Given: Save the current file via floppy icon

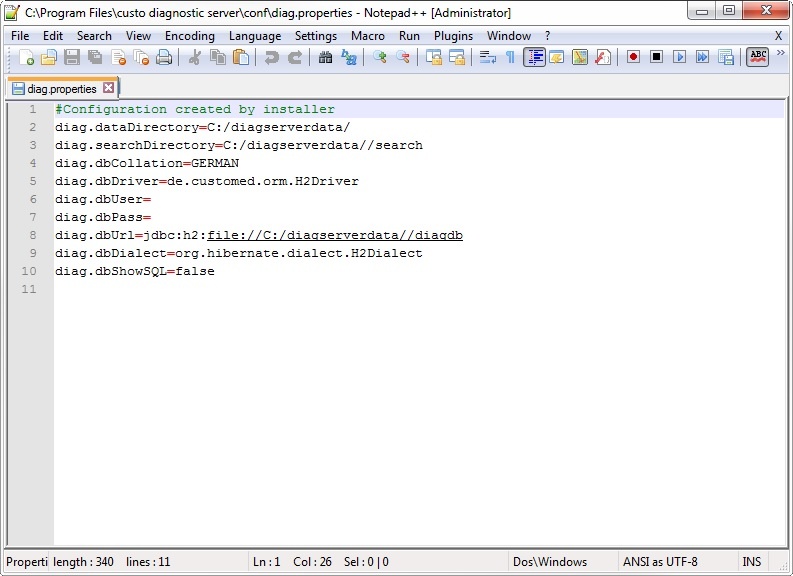Looking at the screenshot, I should click(72, 57).
